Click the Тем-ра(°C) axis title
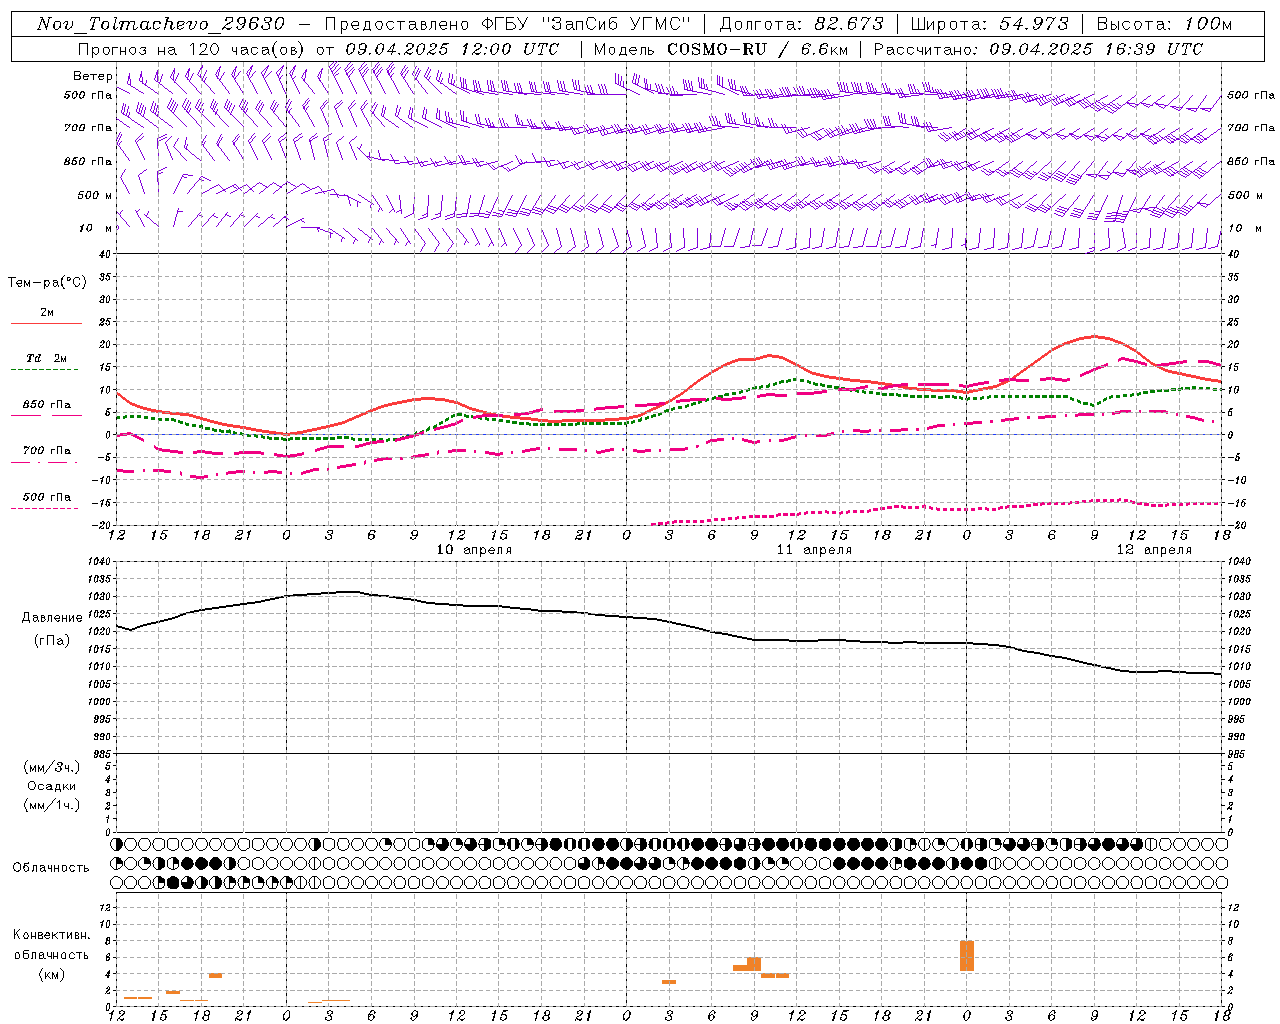The height and width of the screenshot is (1024, 1280). click(x=47, y=283)
